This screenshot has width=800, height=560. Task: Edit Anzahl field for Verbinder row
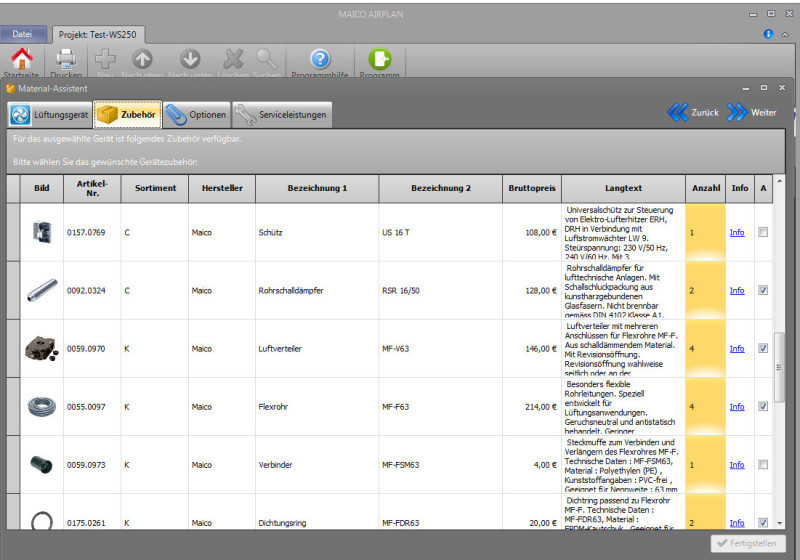coord(705,465)
